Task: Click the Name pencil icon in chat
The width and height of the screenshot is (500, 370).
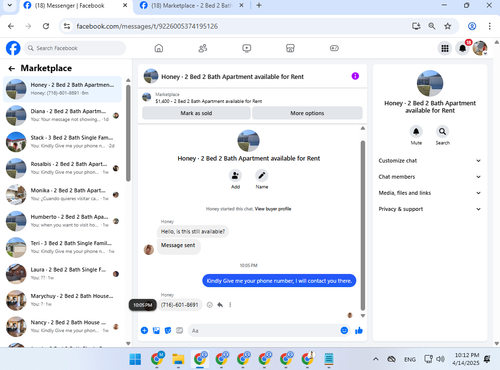Action: 262,175
